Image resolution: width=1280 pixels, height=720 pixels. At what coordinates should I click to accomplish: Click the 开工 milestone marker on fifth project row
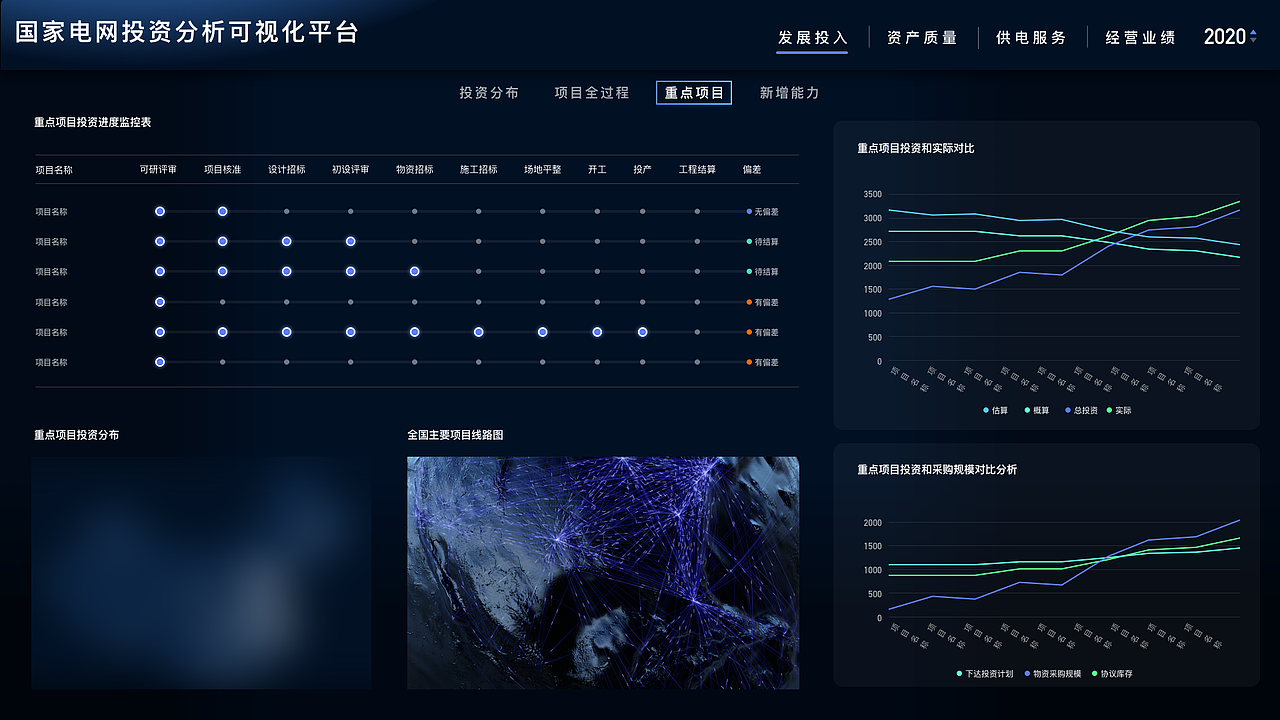tap(597, 332)
